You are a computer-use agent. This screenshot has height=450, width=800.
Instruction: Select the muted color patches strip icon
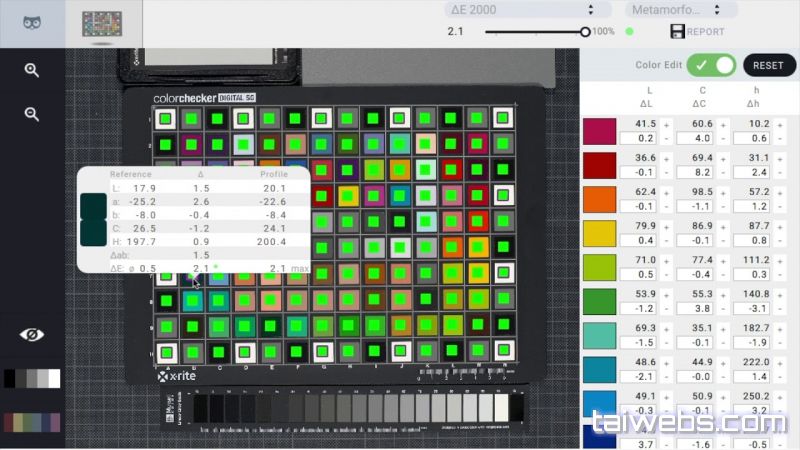[x=32, y=422]
